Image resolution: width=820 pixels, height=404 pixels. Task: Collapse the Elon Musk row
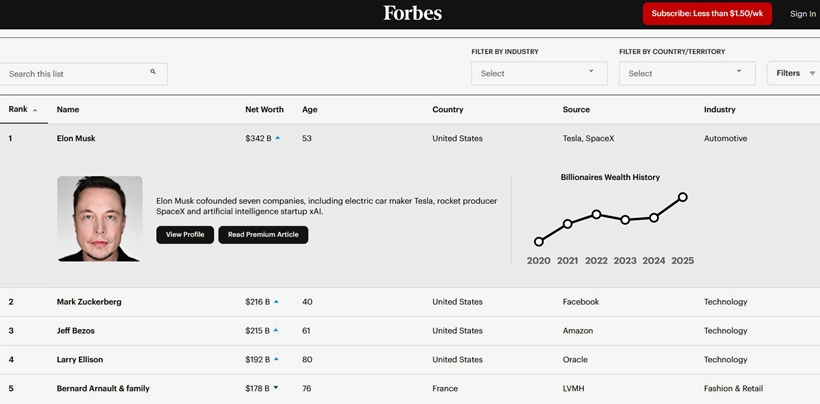coord(410,138)
